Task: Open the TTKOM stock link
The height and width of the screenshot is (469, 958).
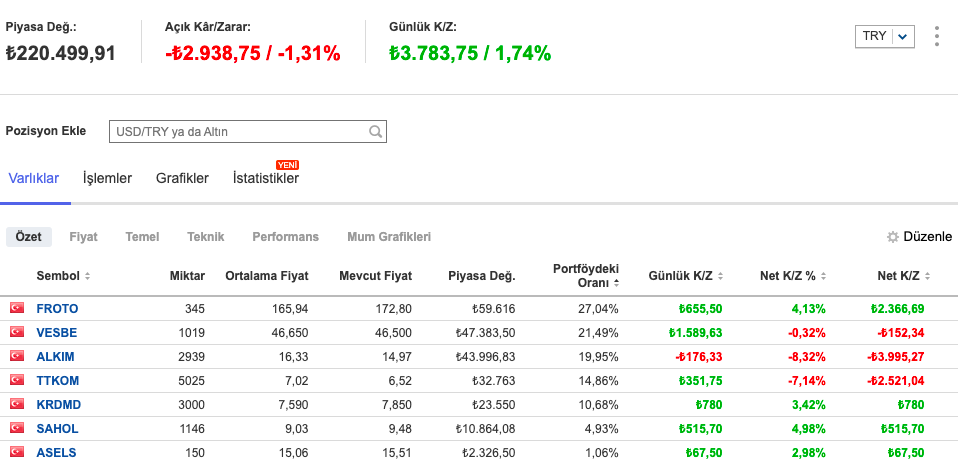Action: [57, 381]
